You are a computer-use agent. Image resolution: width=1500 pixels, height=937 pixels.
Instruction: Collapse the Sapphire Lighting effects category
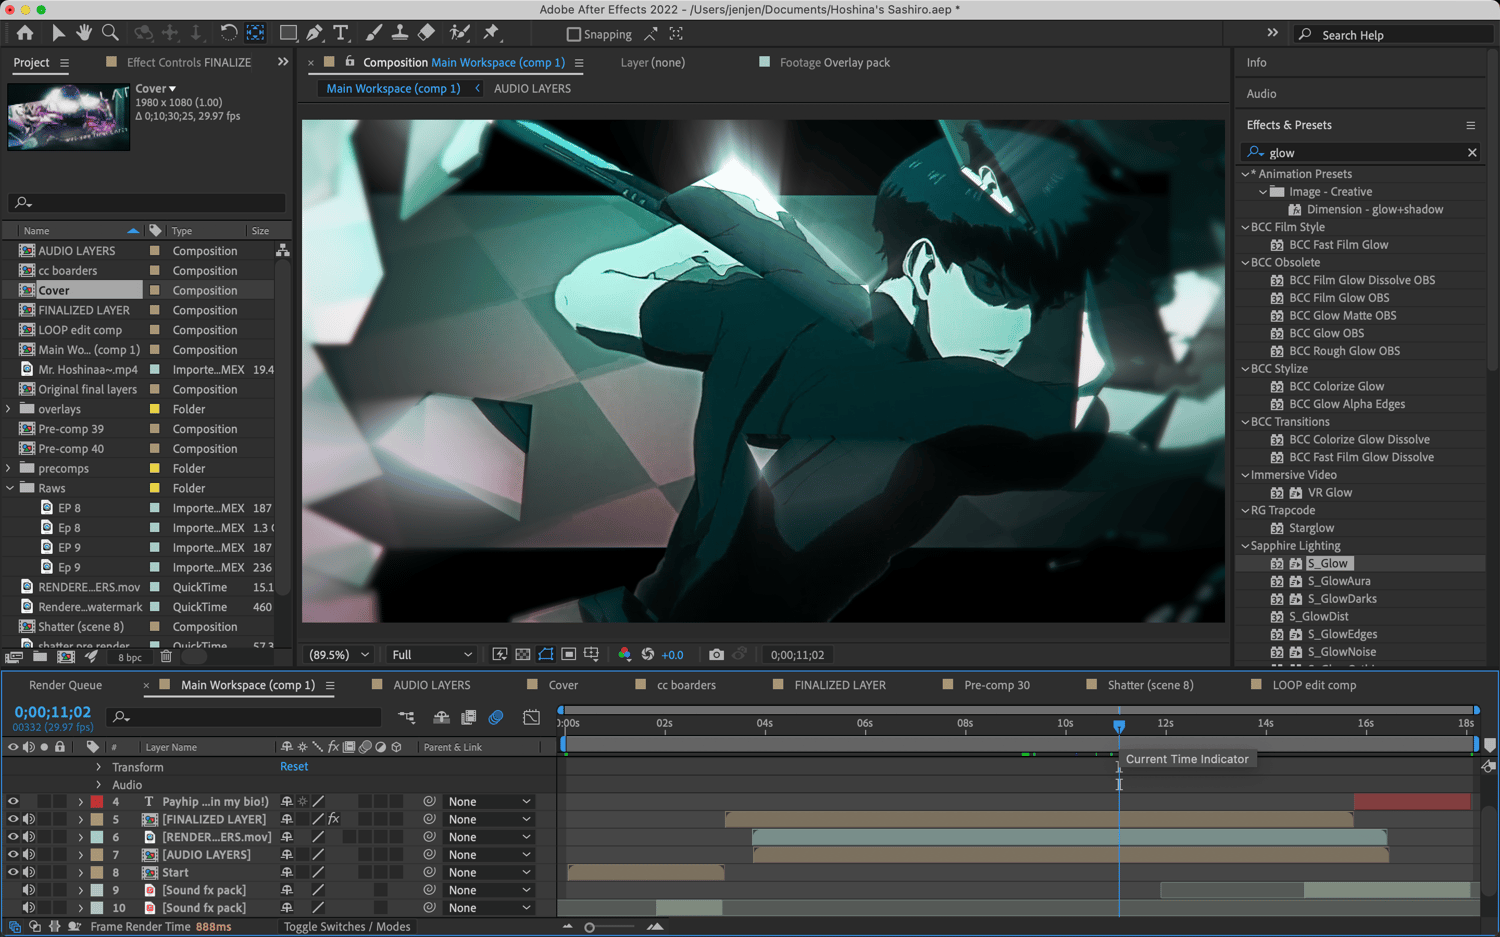[x=1245, y=546]
